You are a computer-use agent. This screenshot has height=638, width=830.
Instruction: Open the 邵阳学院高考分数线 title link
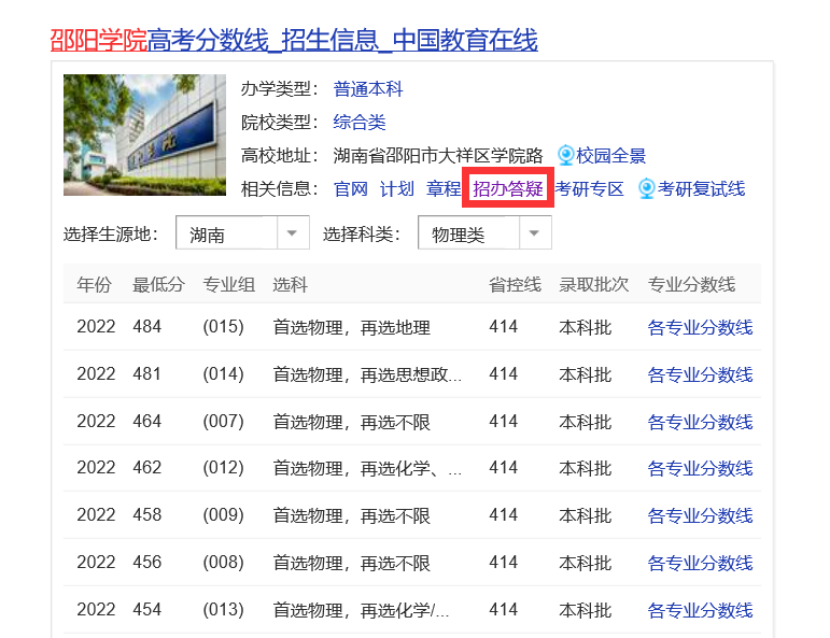[294, 40]
